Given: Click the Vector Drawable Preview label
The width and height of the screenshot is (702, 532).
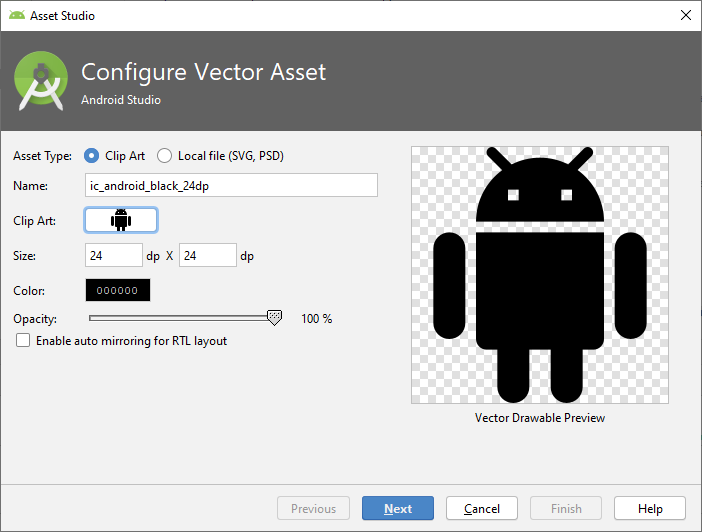Looking at the screenshot, I should 540,418.
